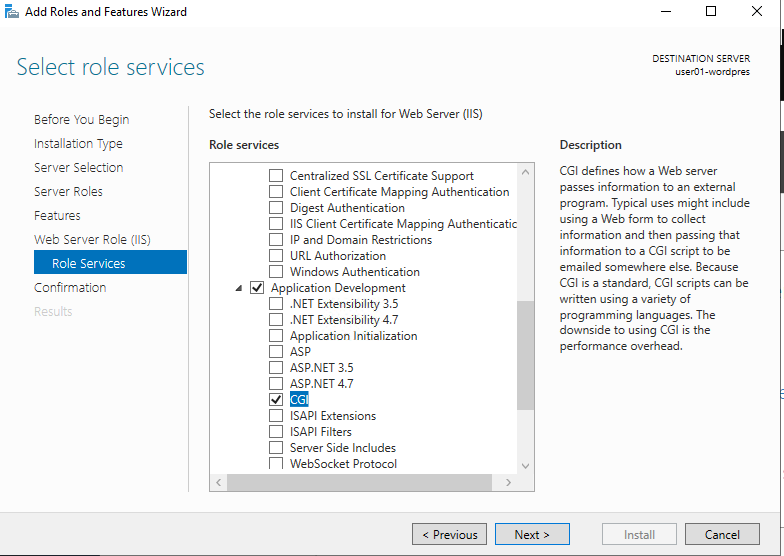Go to Before You Begin step
The image size is (784, 556).
coord(82,120)
